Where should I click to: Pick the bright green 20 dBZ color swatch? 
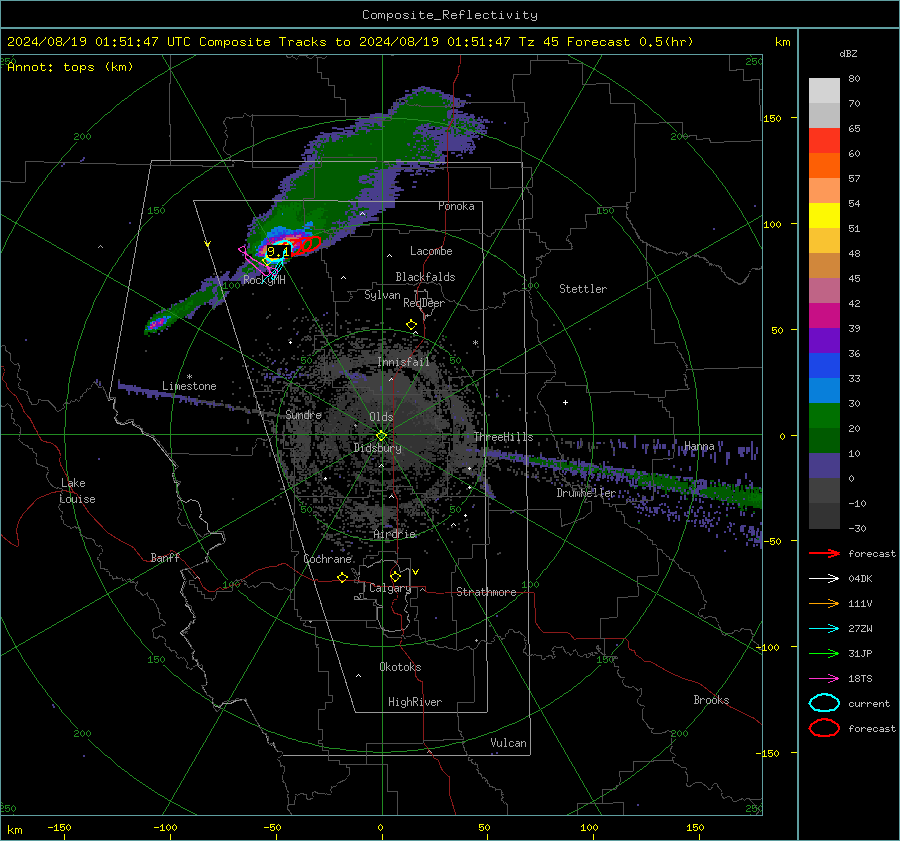pos(824,416)
